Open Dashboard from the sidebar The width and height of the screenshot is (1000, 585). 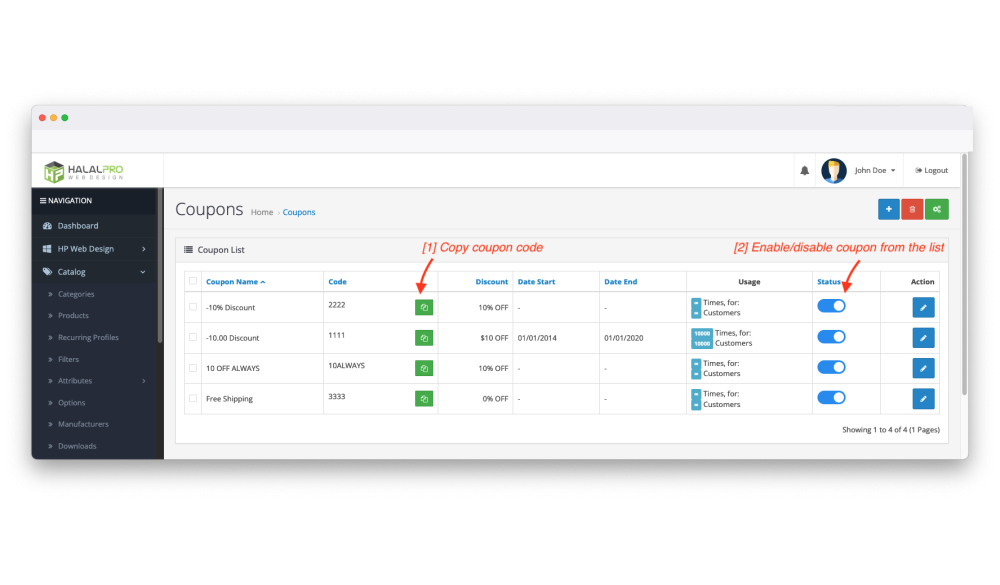(x=77, y=226)
